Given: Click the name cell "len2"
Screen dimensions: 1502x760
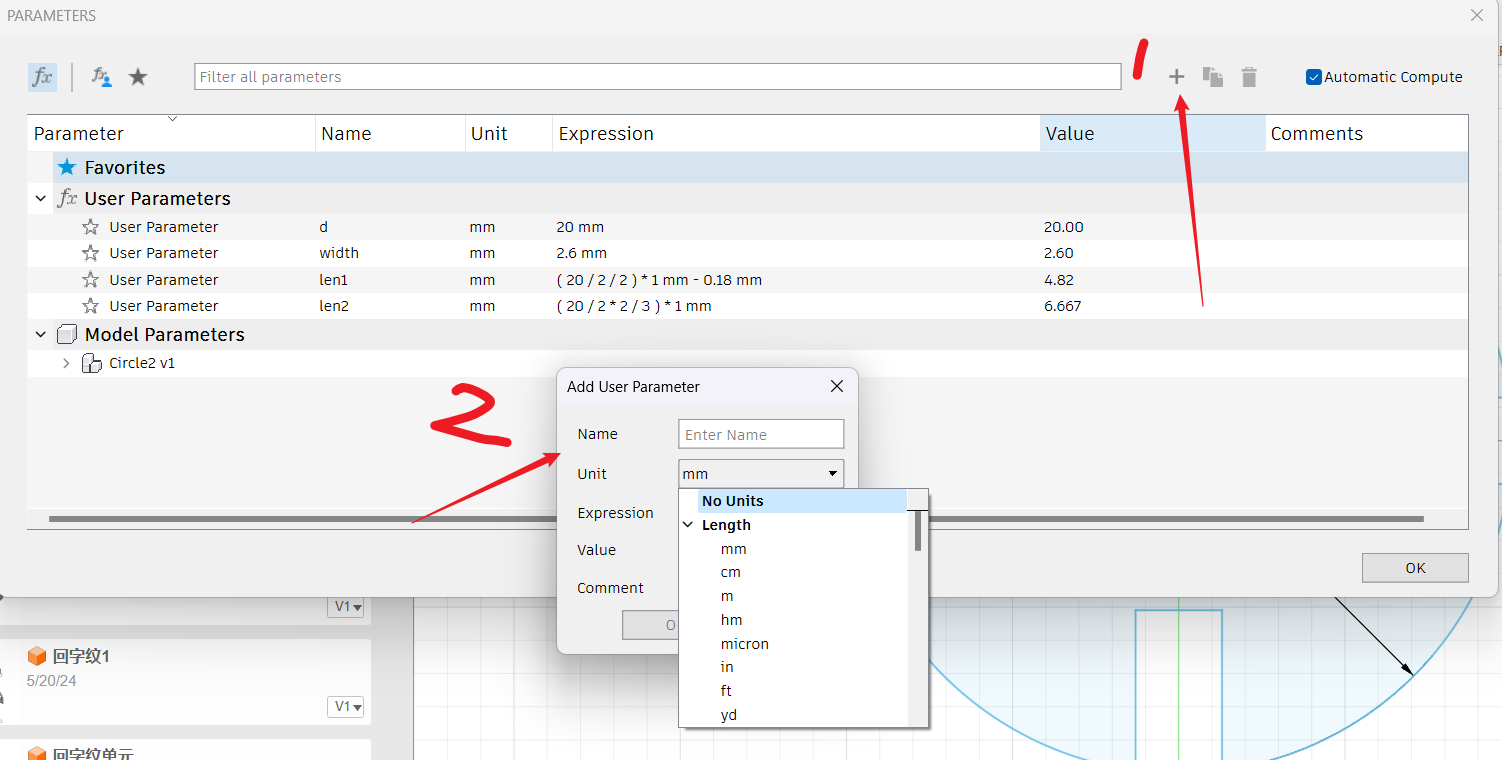Looking at the screenshot, I should (x=334, y=306).
